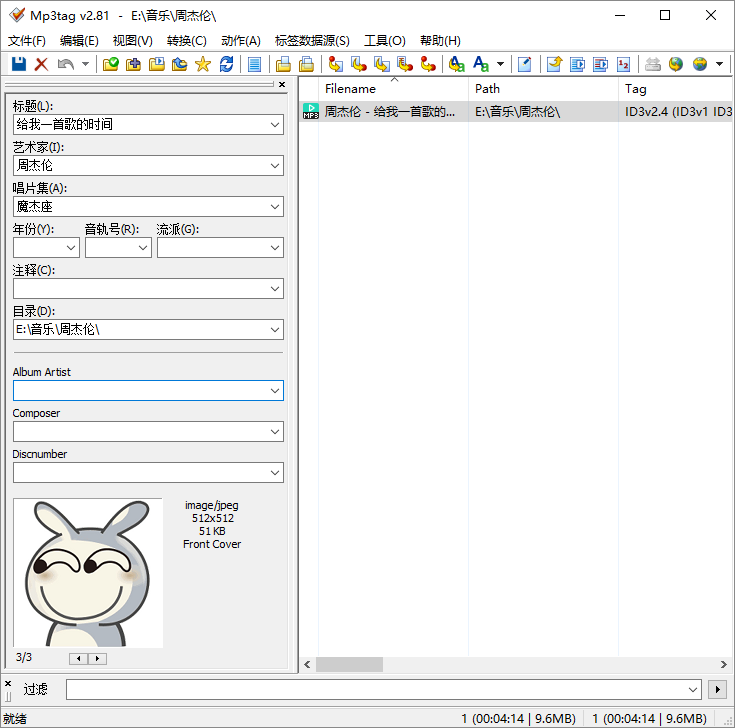The height and width of the screenshot is (728, 735).
Task: Click into the 过滤 filter text field
Action: click(x=380, y=689)
